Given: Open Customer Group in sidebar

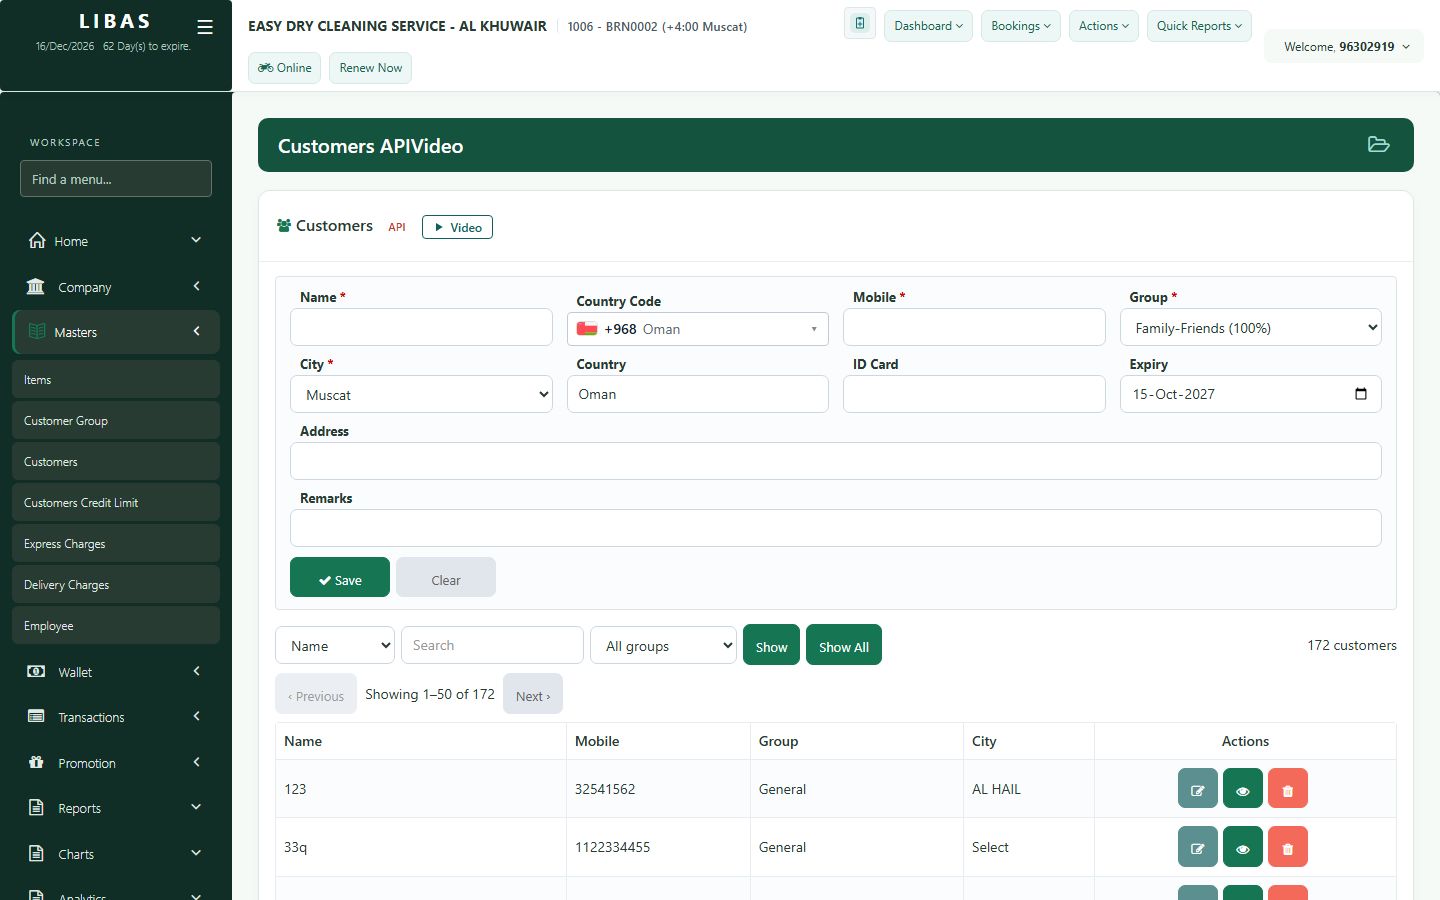Looking at the screenshot, I should pos(116,420).
